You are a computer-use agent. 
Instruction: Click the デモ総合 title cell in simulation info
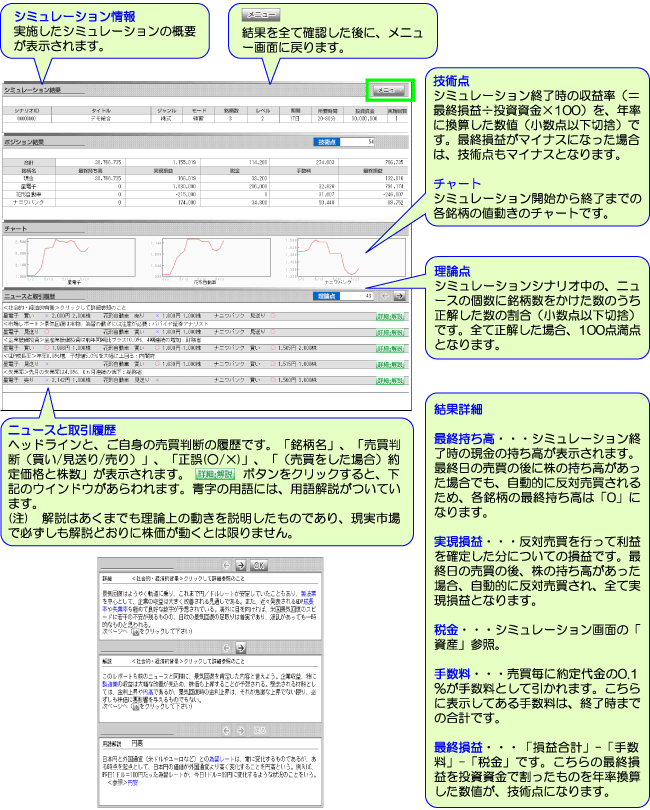(101, 118)
